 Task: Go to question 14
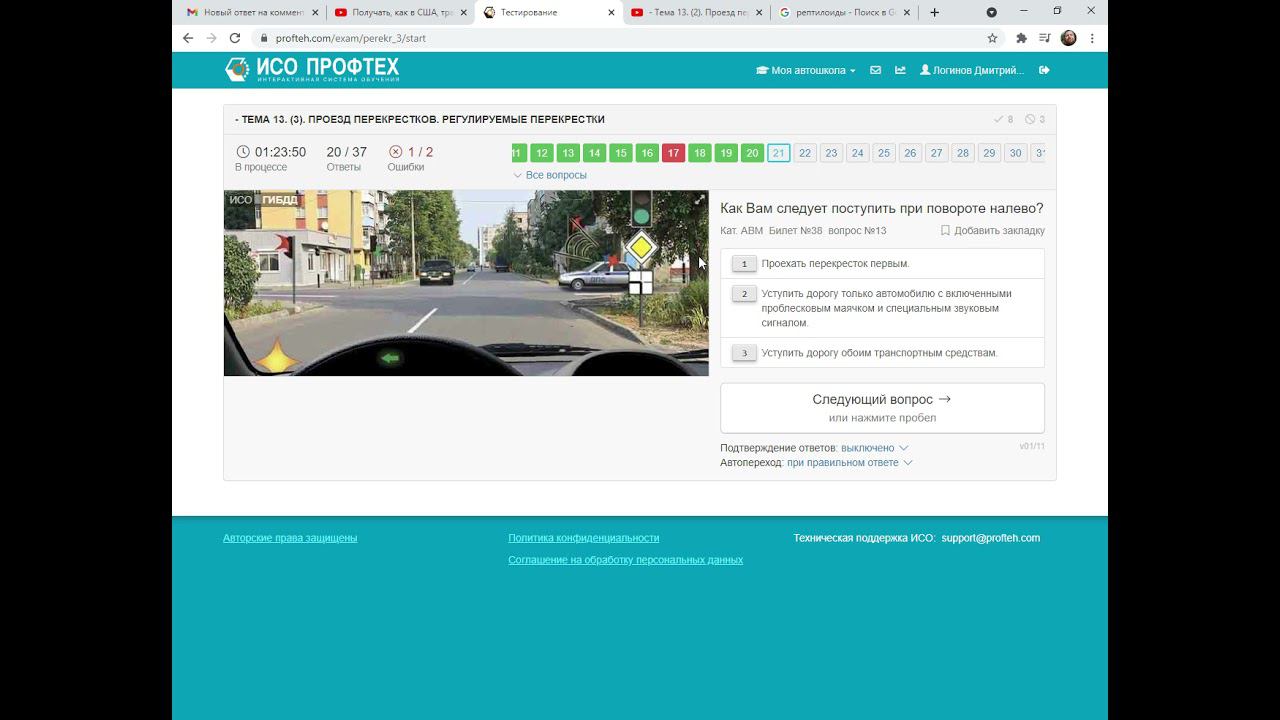point(594,153)
